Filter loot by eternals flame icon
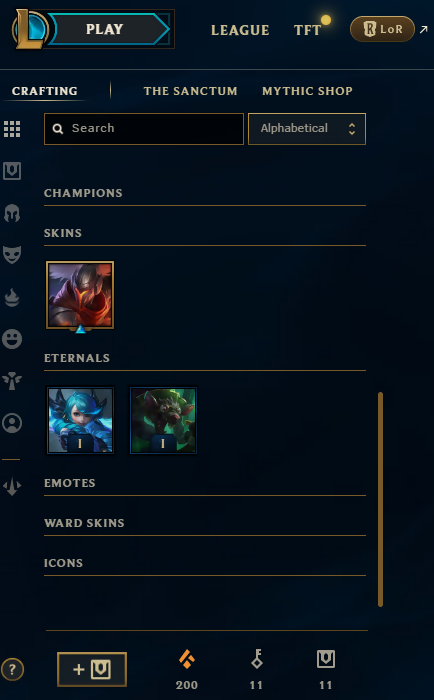Viewport: 434px width, 700px height. tap(12, 297)
